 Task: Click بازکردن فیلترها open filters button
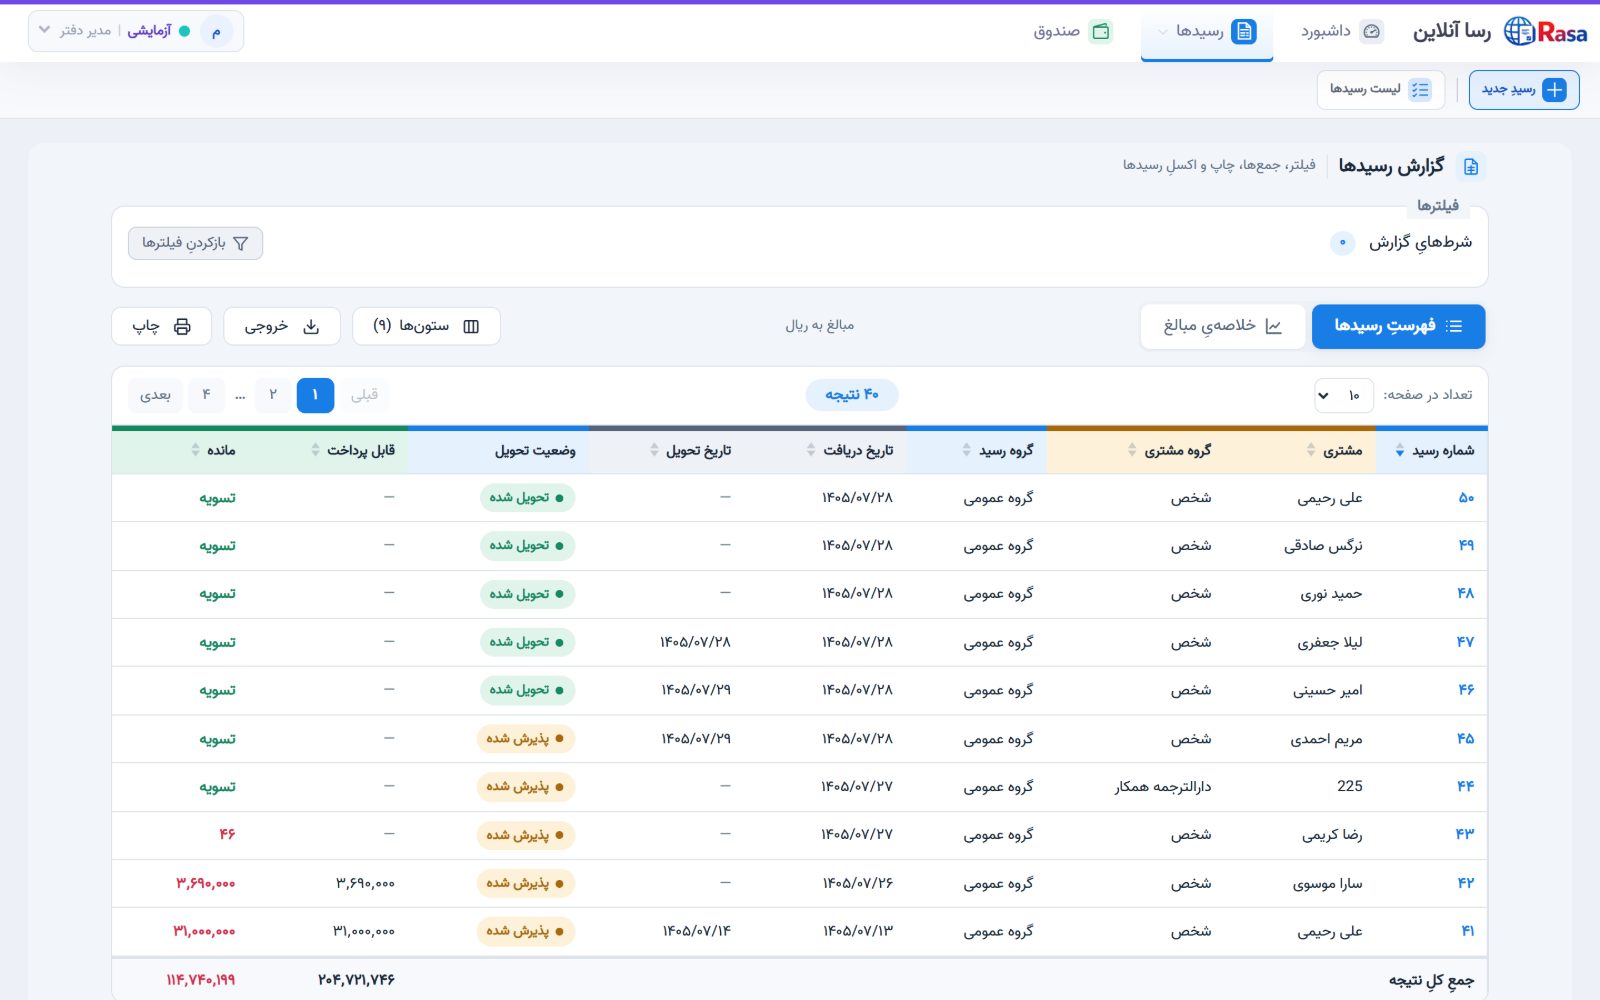[196, 243]
